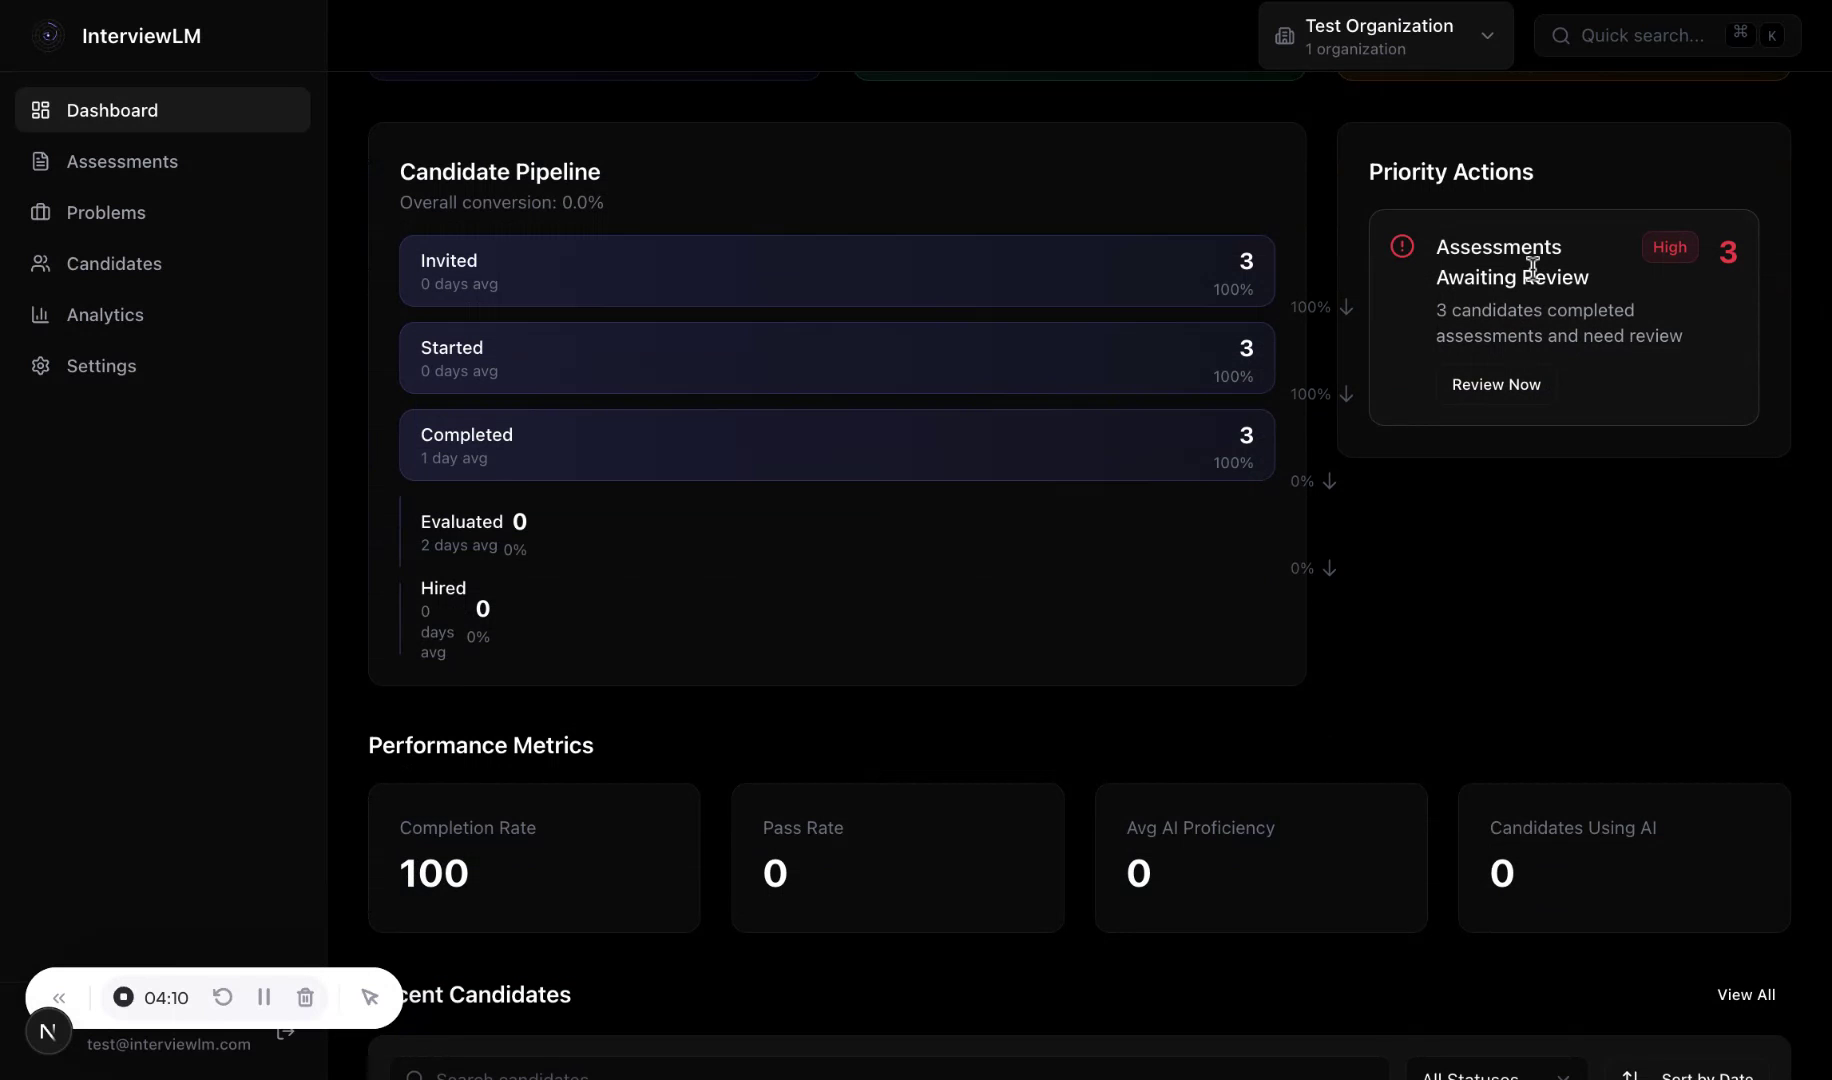The height and width of the screenshot is (1080, 1832).
Task: Select the Problems briefcase icon
Action: (x=40, y=212)
